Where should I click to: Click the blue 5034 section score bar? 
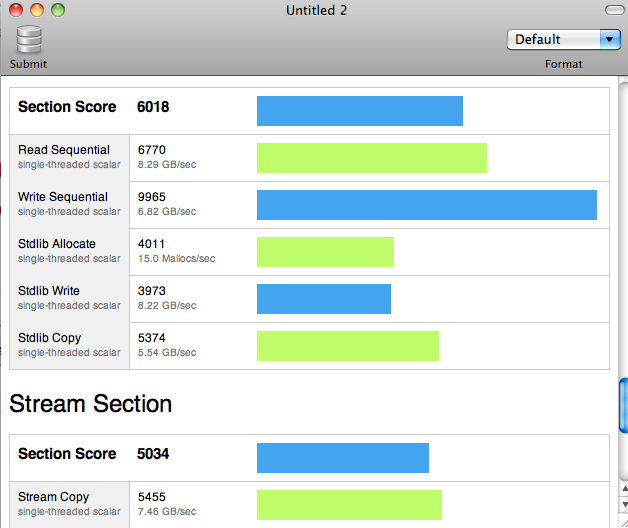click(x=343, y=458)
